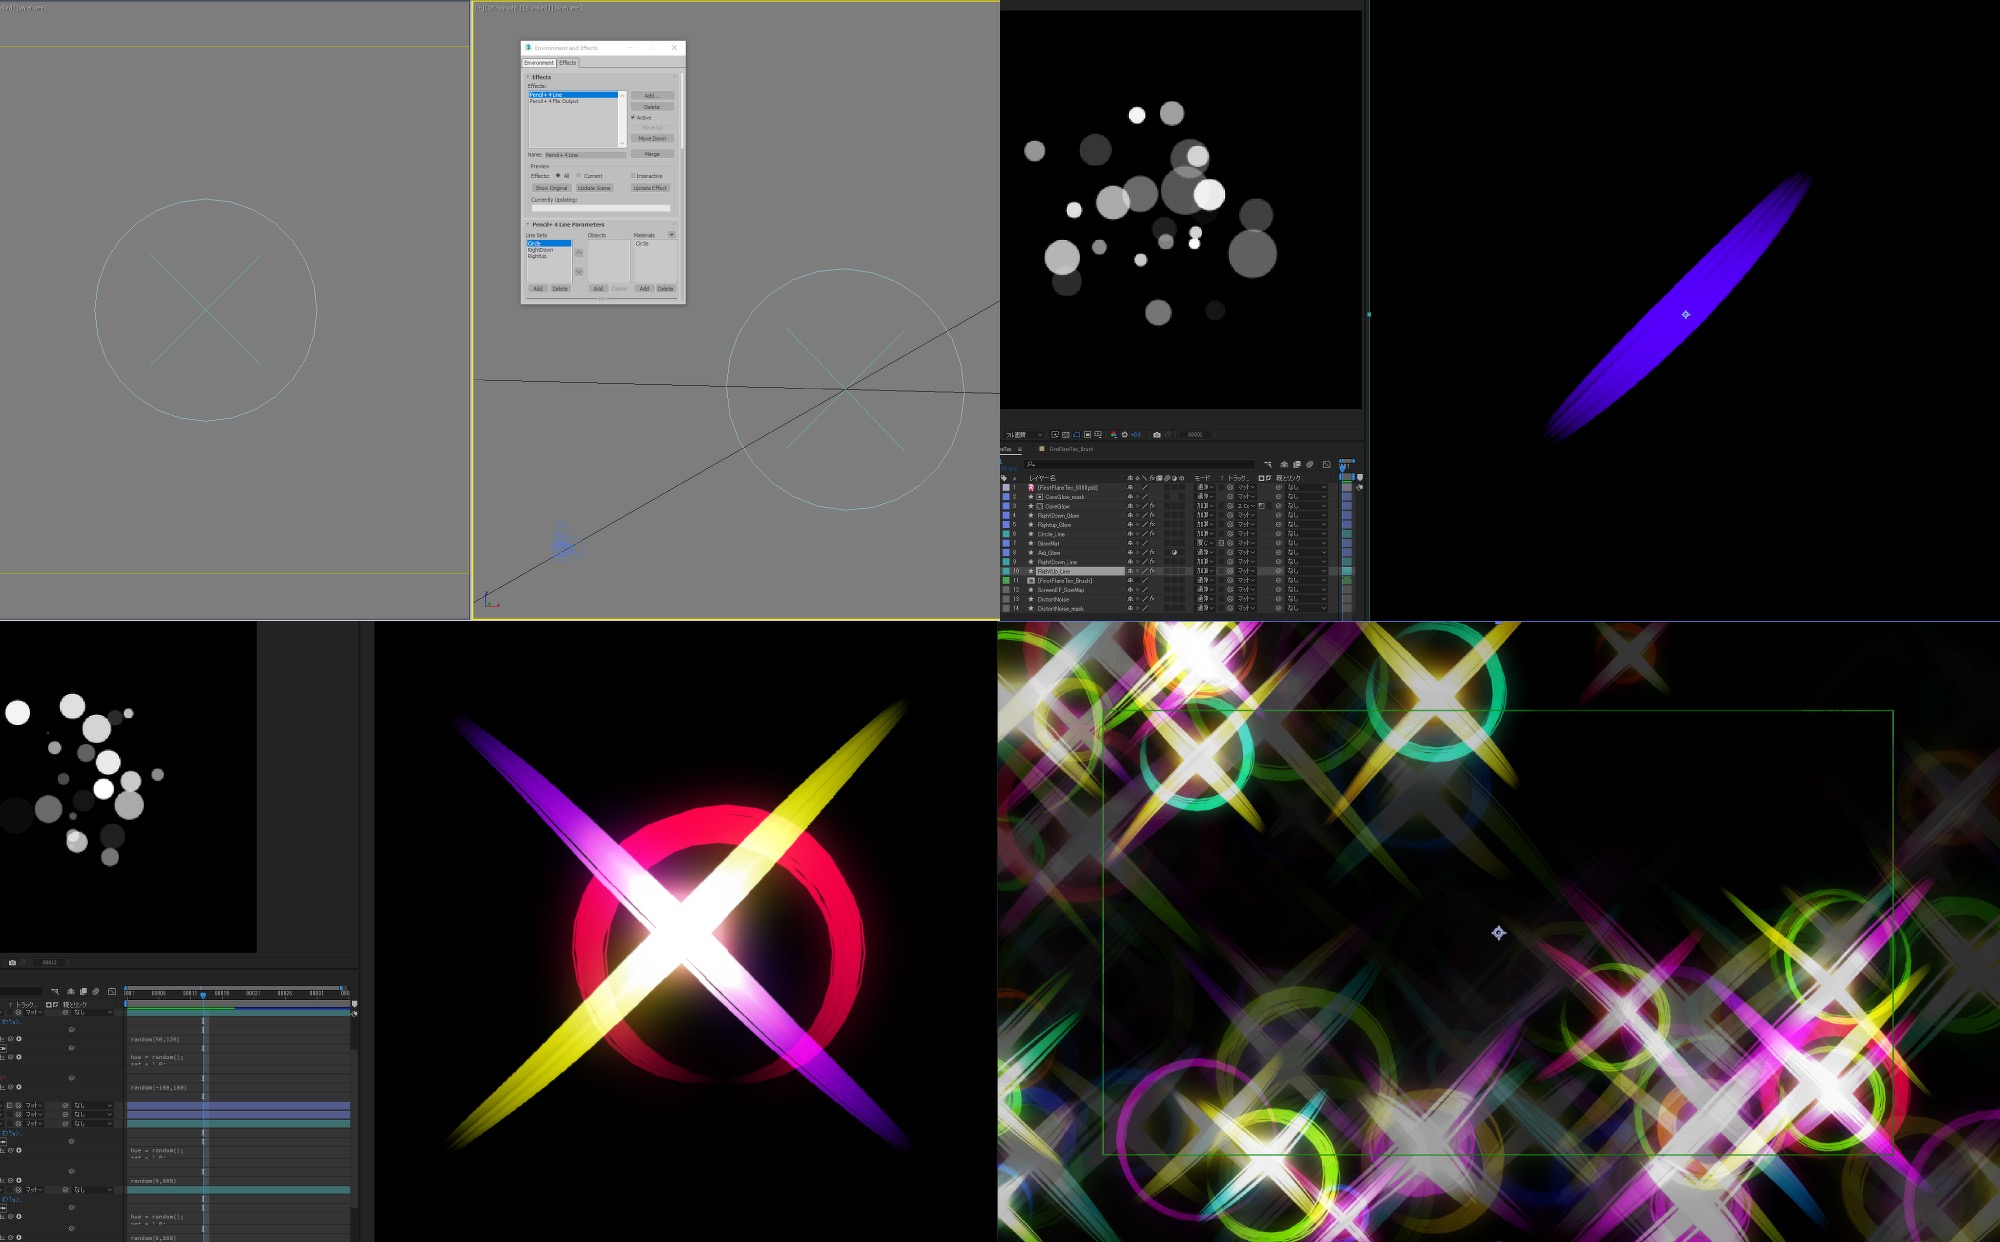
Task: Toggle the Active checkbox for Pencil+ 4 Line
Action: click(x=633, y=118)
